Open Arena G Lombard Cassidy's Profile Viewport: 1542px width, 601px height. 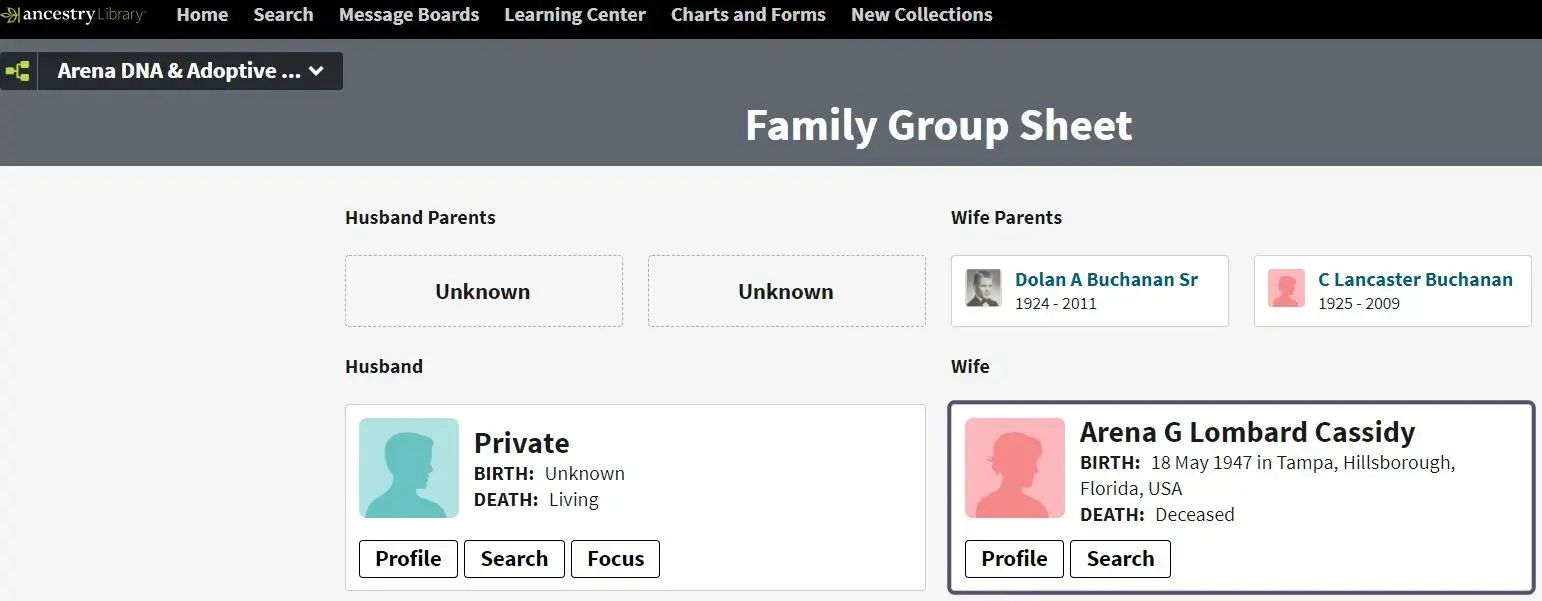tap(1014, 559)
